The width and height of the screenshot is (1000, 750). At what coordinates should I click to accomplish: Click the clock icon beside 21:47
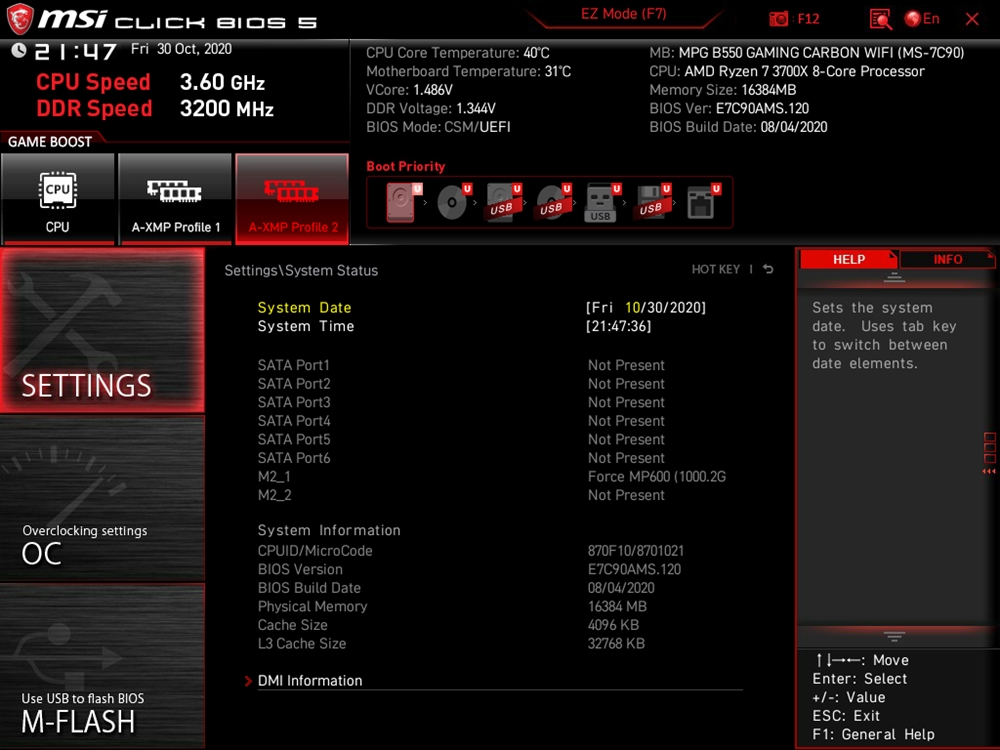[18, 50]
